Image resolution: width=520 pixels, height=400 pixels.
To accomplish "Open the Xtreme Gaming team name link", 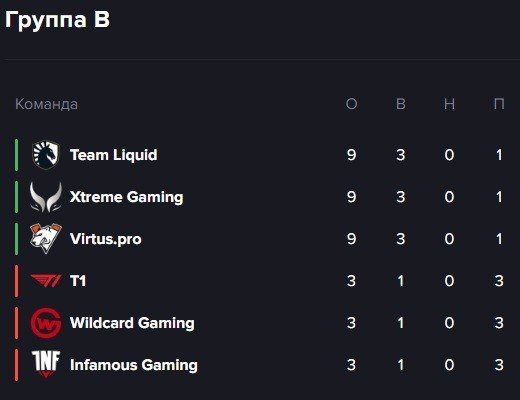I will [x=127, y=197].
